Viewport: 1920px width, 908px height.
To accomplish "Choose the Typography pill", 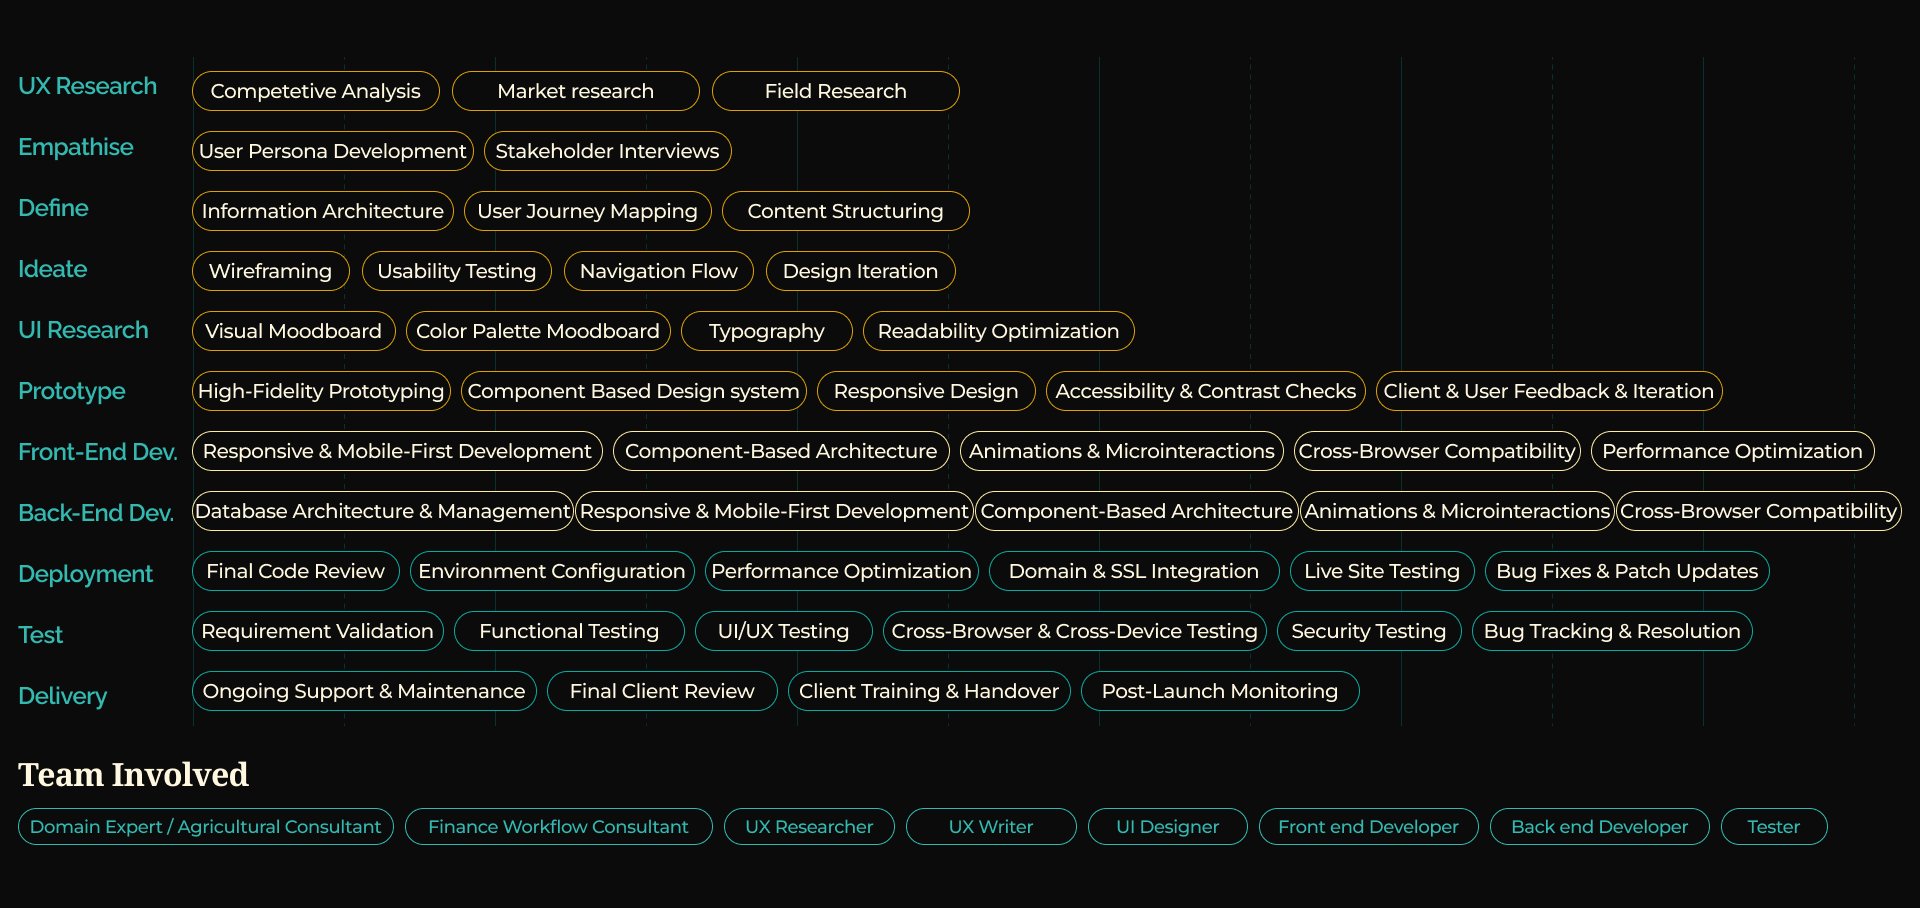I will 766,331.
